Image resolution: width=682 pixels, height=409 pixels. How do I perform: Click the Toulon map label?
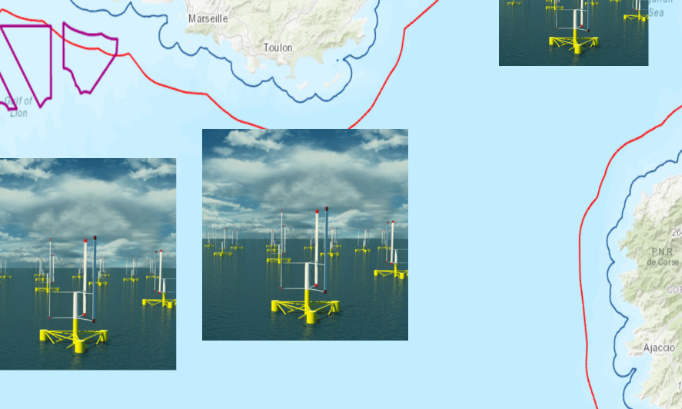[278, 47]
